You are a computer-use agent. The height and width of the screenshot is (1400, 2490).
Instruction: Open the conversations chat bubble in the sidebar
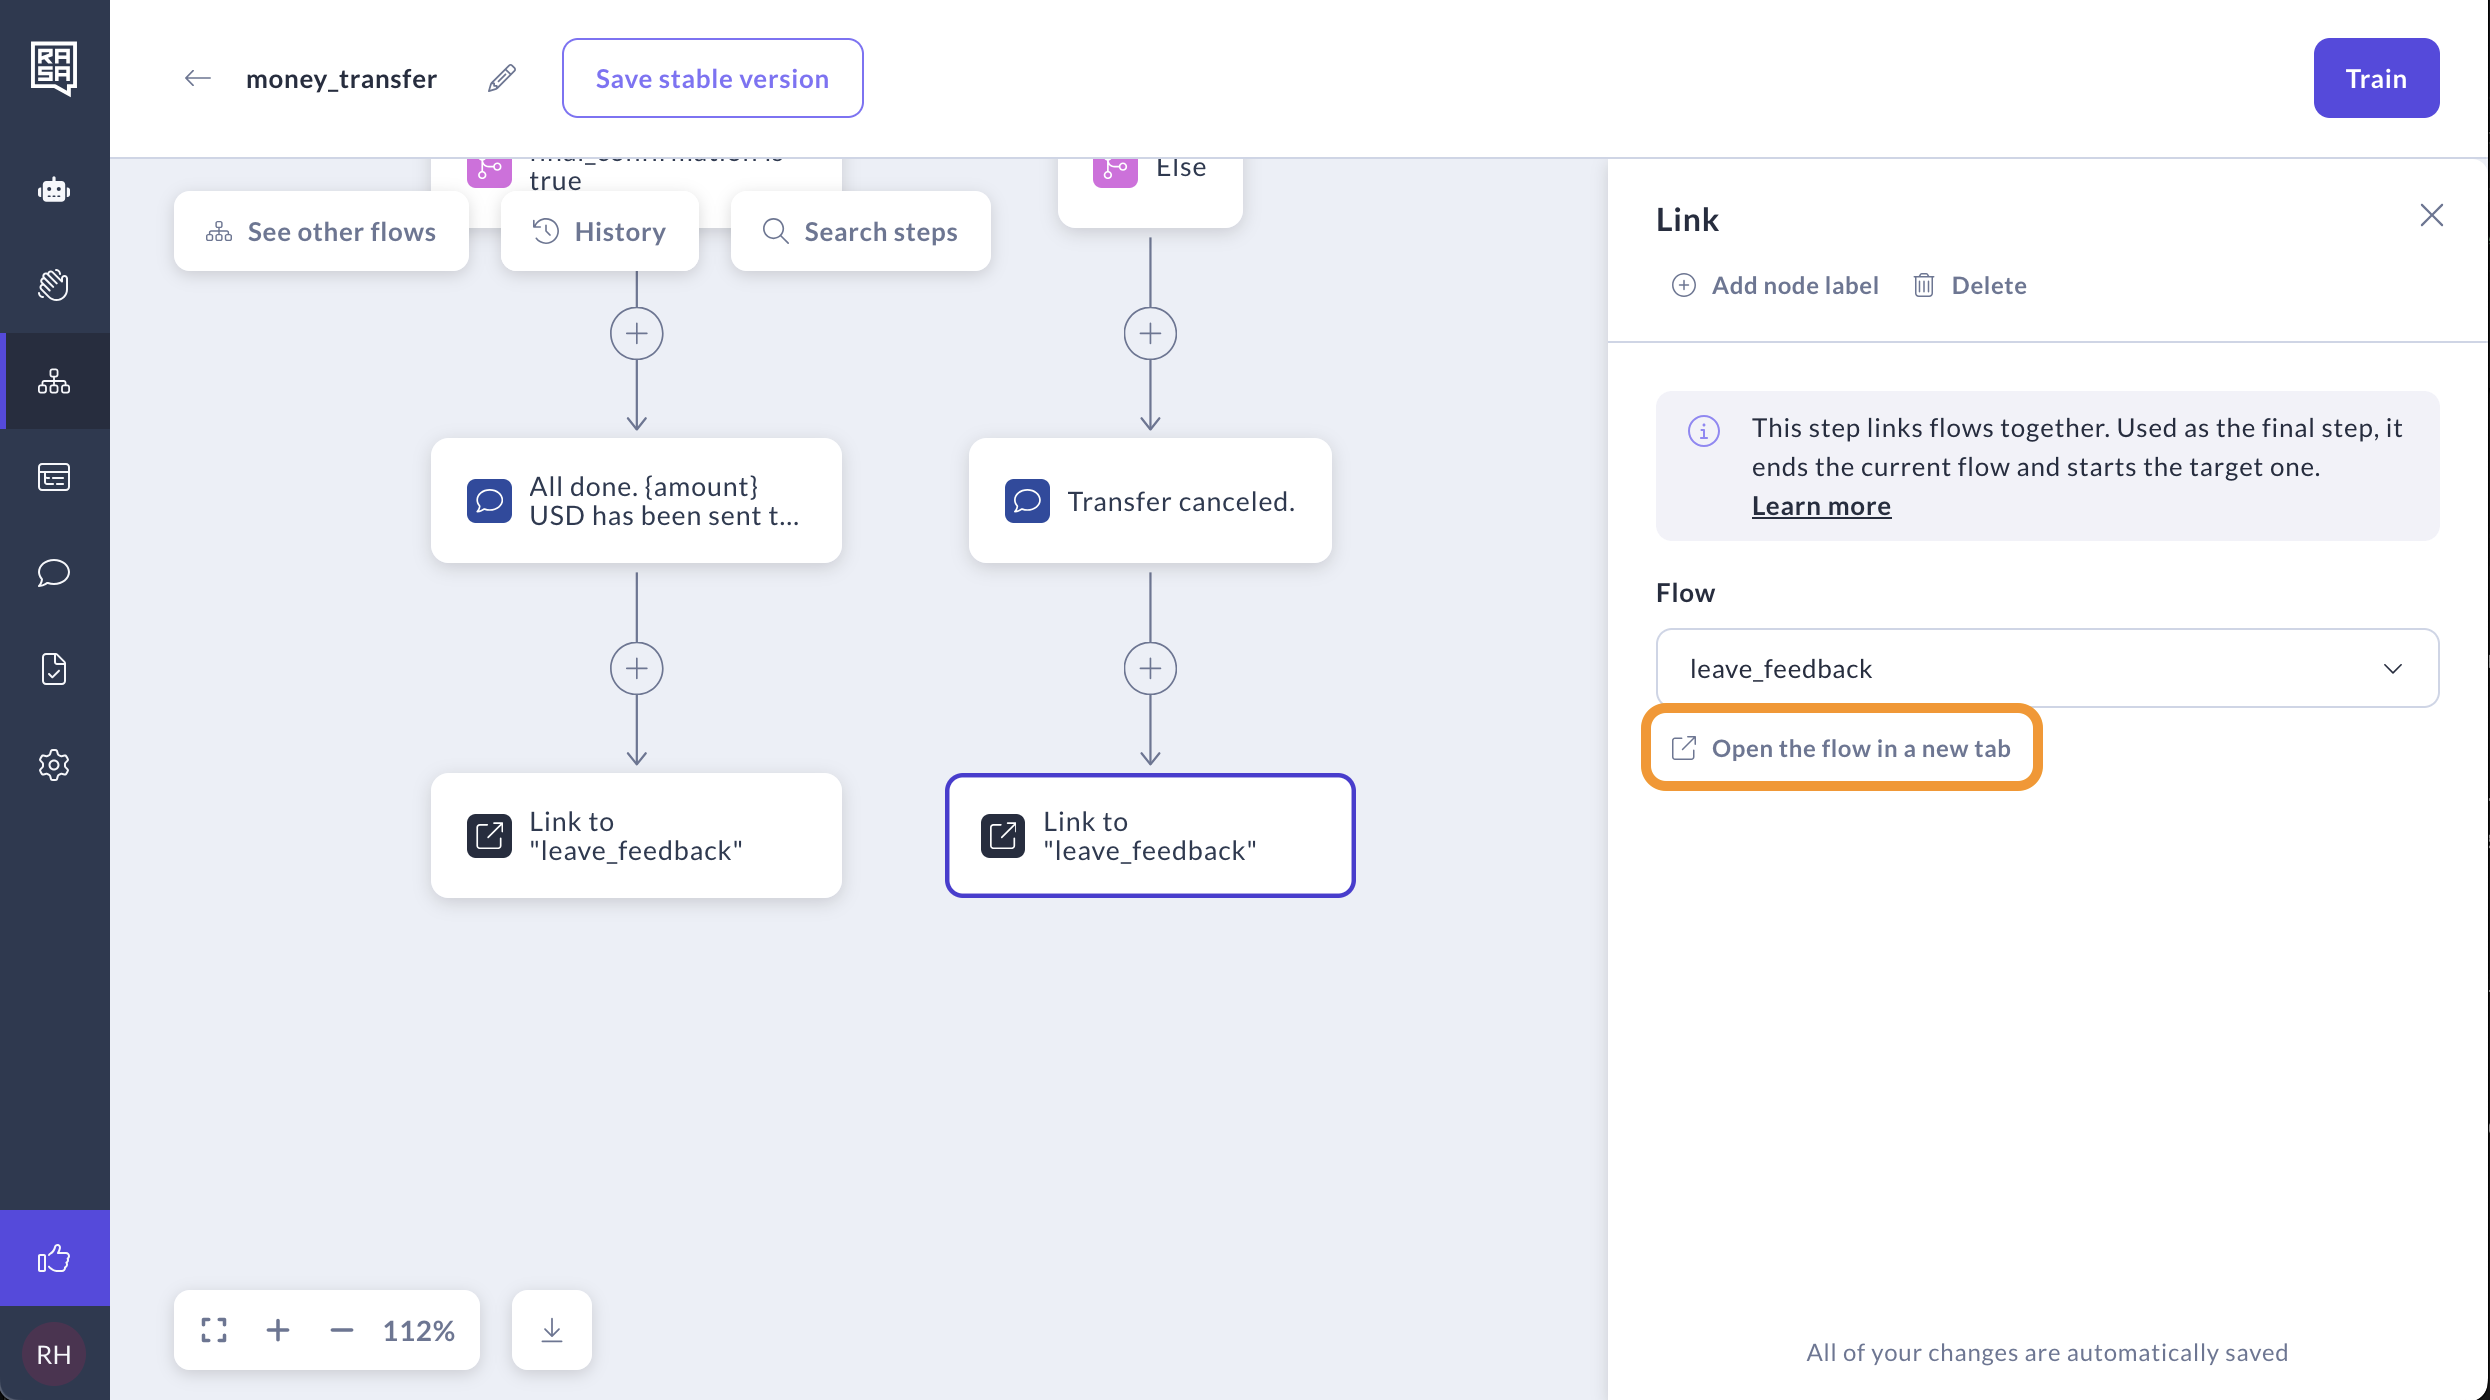(x=54, y=573)
